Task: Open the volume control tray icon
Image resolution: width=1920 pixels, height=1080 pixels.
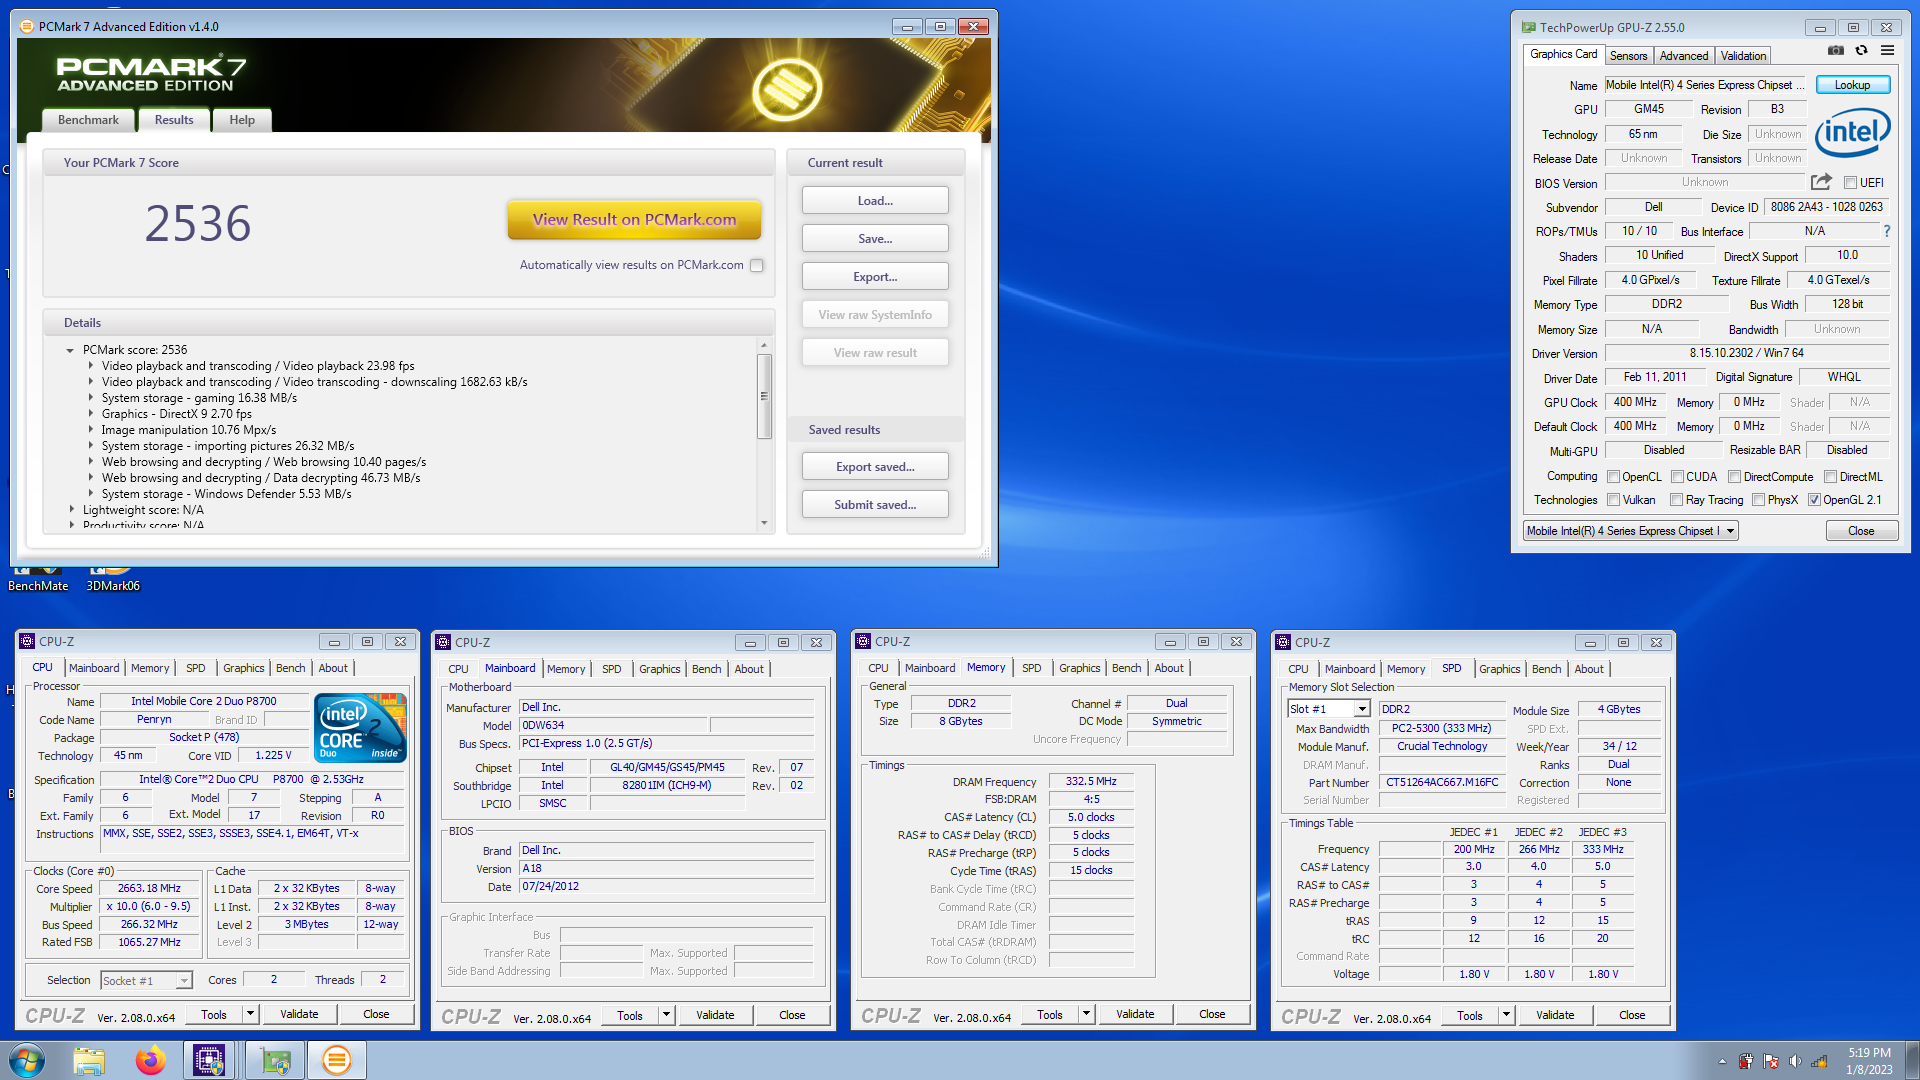Action: [1795, 1061]
